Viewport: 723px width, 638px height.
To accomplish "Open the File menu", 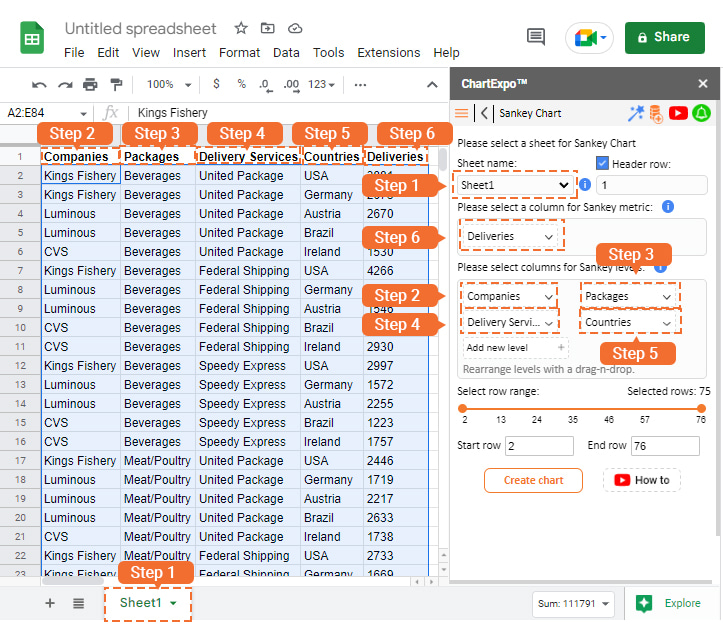I will click(74, 53).
